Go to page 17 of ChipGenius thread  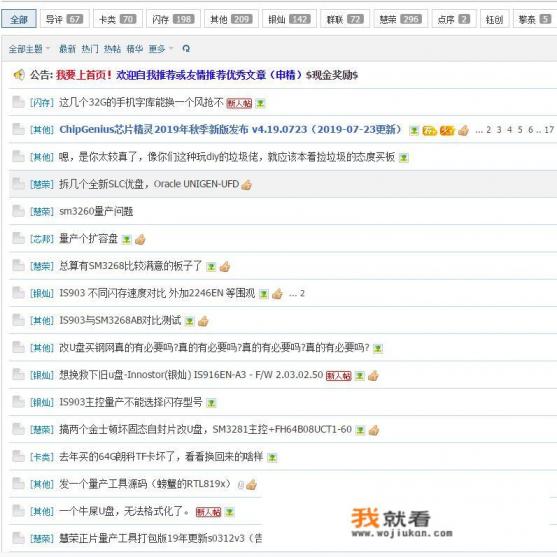tap(549, 130)
